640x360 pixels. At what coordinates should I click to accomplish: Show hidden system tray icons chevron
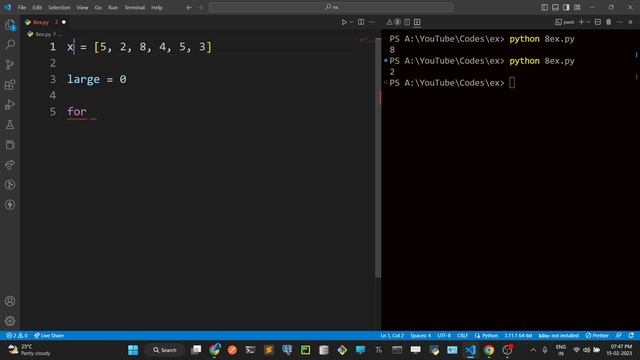click(x=533, y=350)
